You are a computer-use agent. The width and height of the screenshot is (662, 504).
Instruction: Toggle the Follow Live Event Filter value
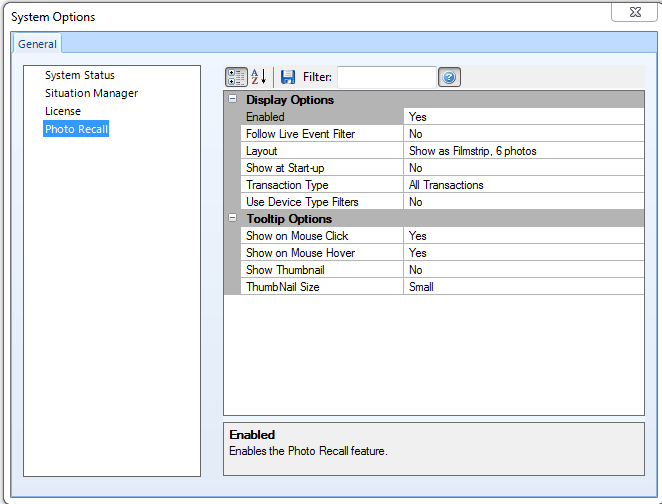coord(523,134)
